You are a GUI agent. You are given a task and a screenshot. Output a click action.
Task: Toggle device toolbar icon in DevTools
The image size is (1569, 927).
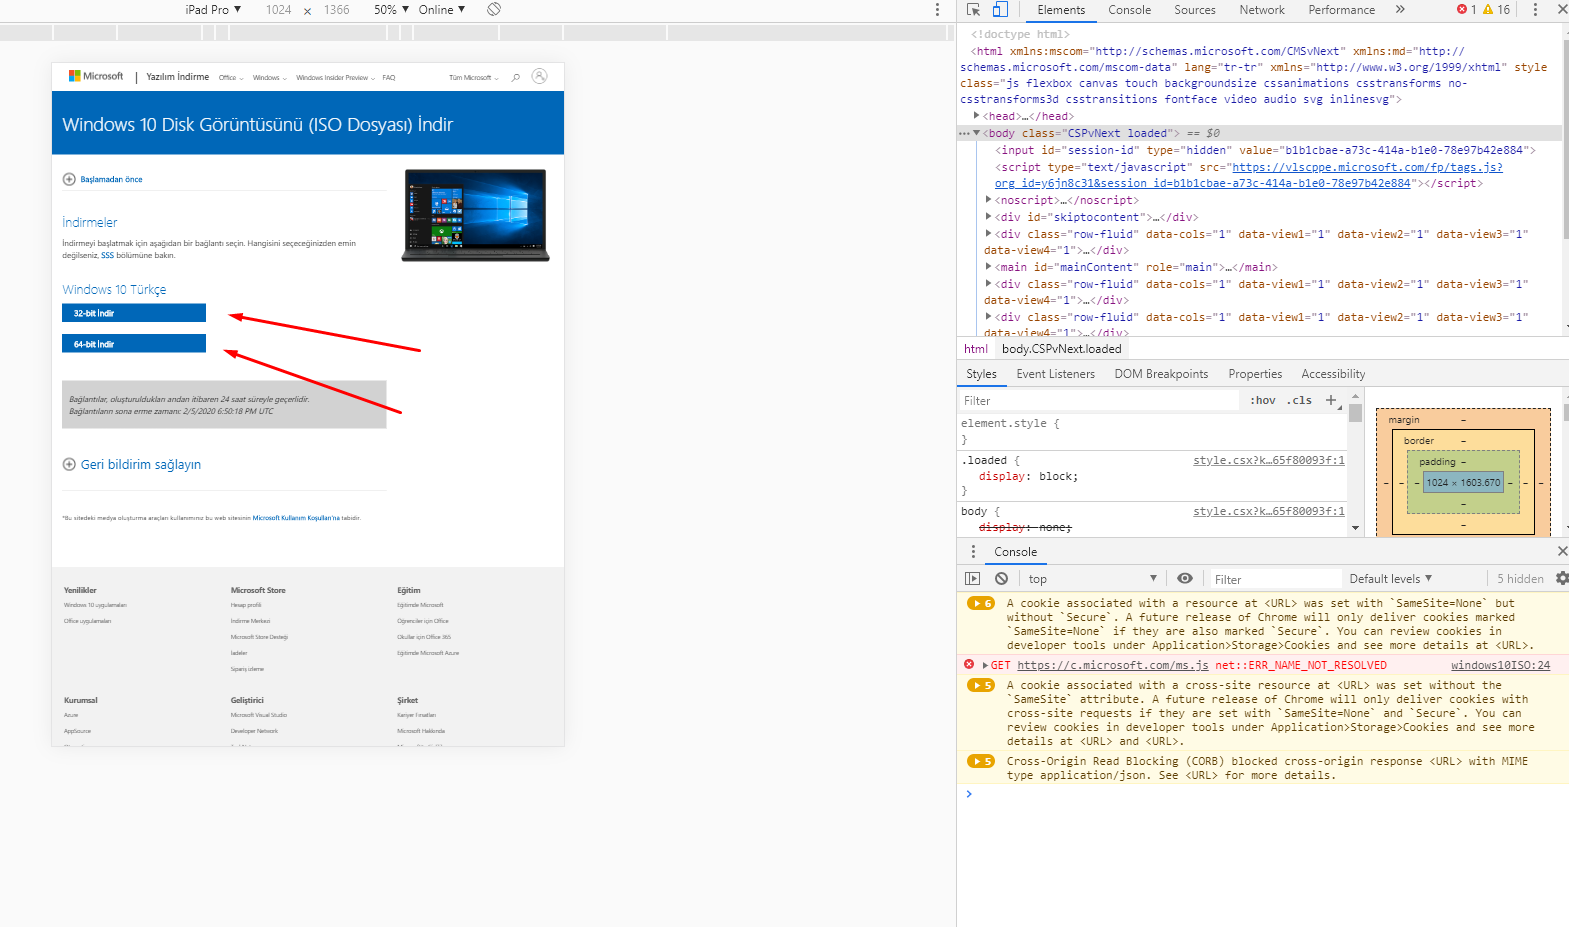click(x=1000, y=9)
